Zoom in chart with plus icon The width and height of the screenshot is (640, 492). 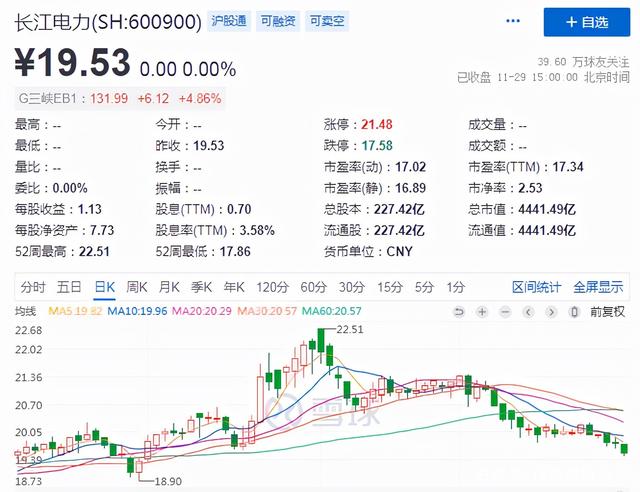tap(482, 312)
